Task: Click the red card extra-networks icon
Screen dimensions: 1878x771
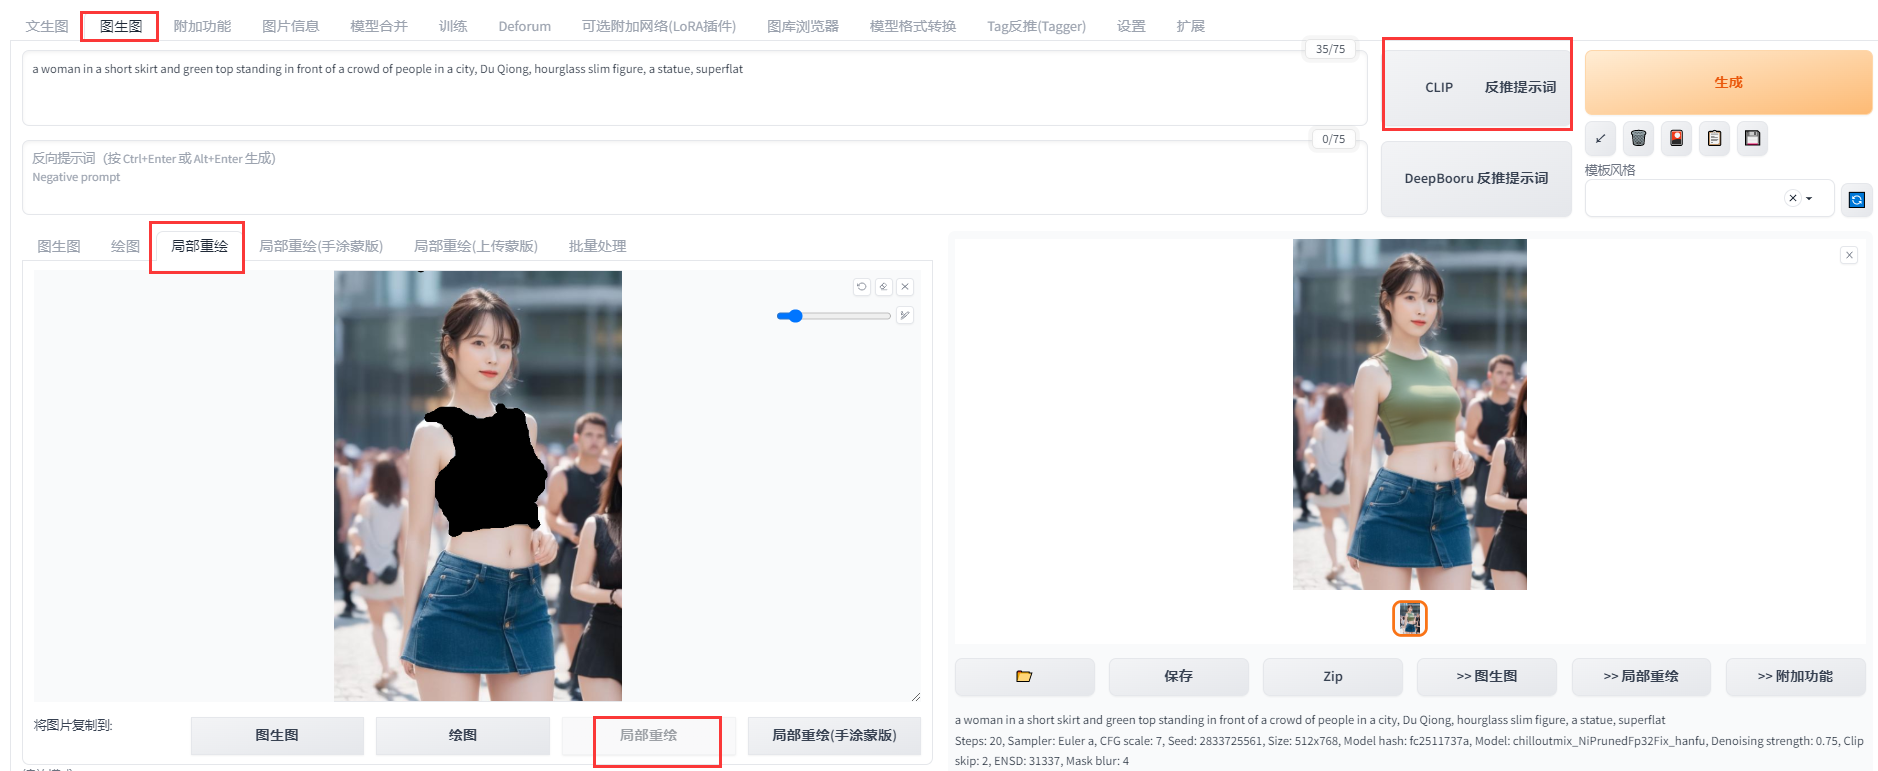Action: [x=1677, y=139]
